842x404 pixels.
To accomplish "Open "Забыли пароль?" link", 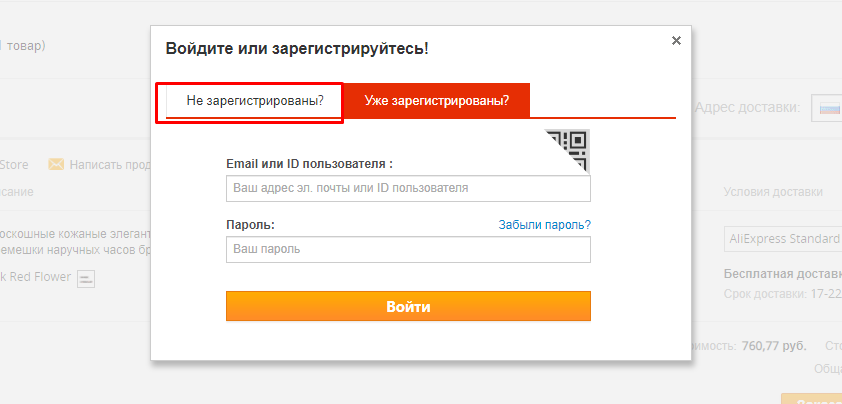I will click(544, 225).
